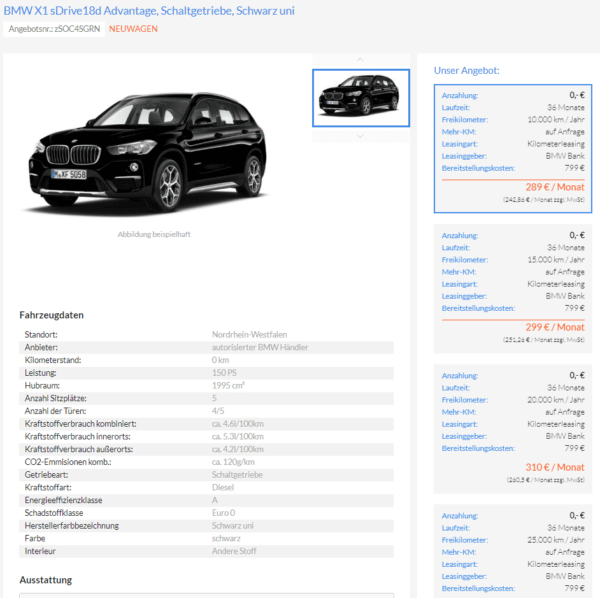Click the thumbnail carousel down arrow
The image size is (600, 598).
point(360,136)
